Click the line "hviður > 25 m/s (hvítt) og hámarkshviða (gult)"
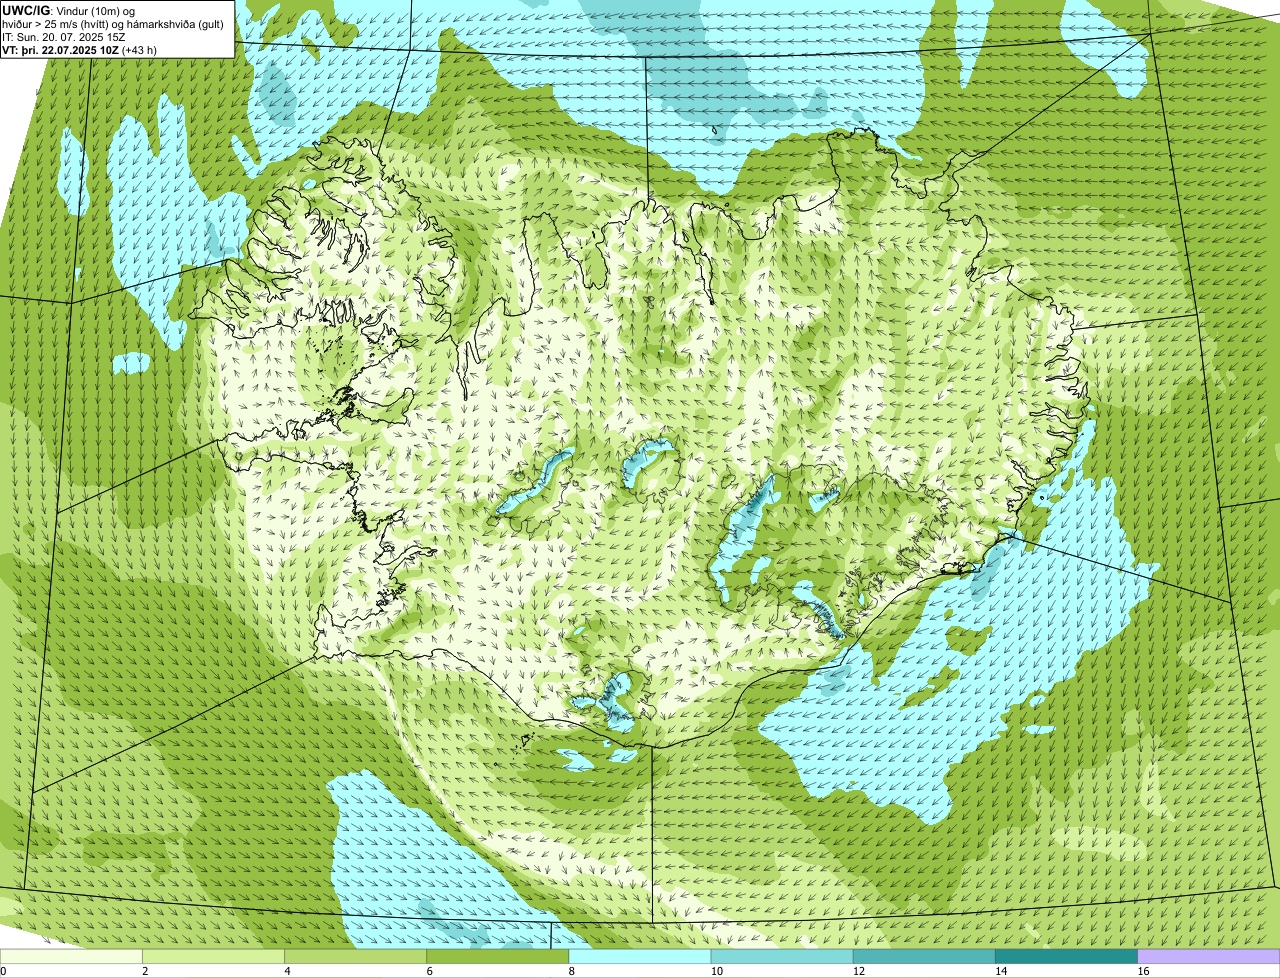Image resolution: width=1280 pixels, height=978 pixels. (113, 23)
